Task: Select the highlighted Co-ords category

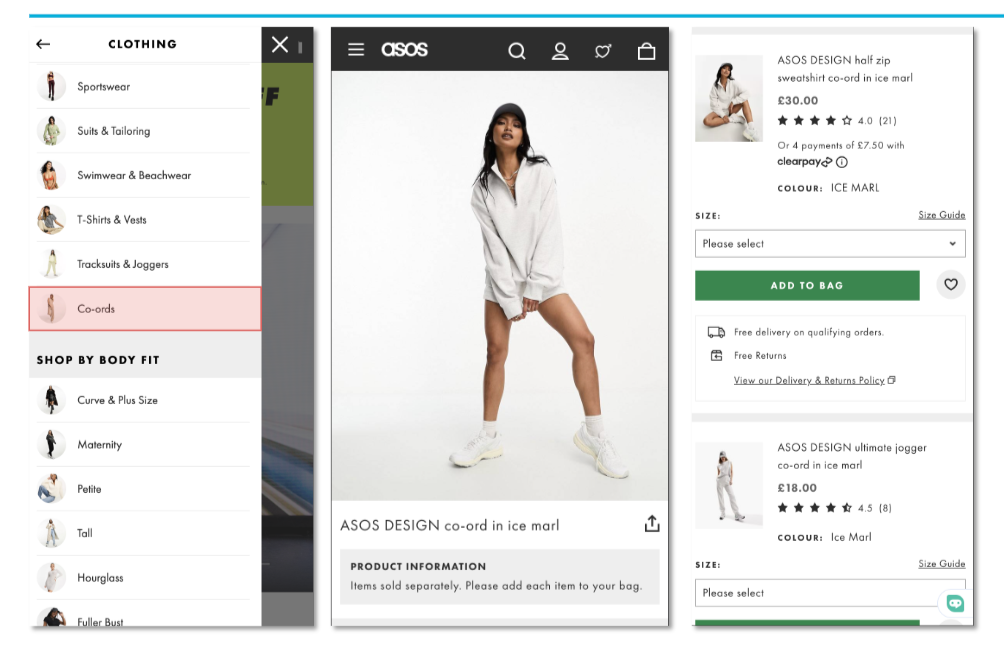Action: click(x=145, y=309)
